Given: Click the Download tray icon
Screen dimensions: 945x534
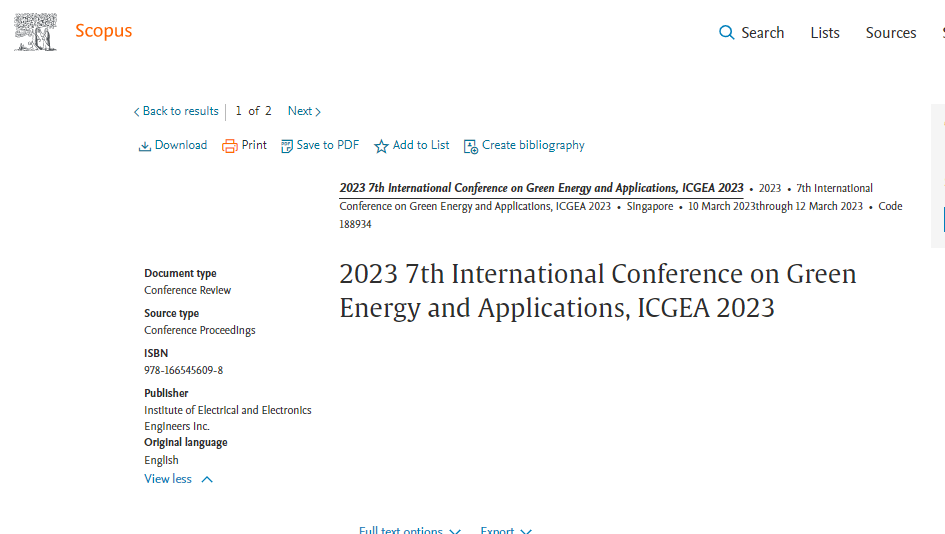Looking at the screenshot, I should click(145, 146).
